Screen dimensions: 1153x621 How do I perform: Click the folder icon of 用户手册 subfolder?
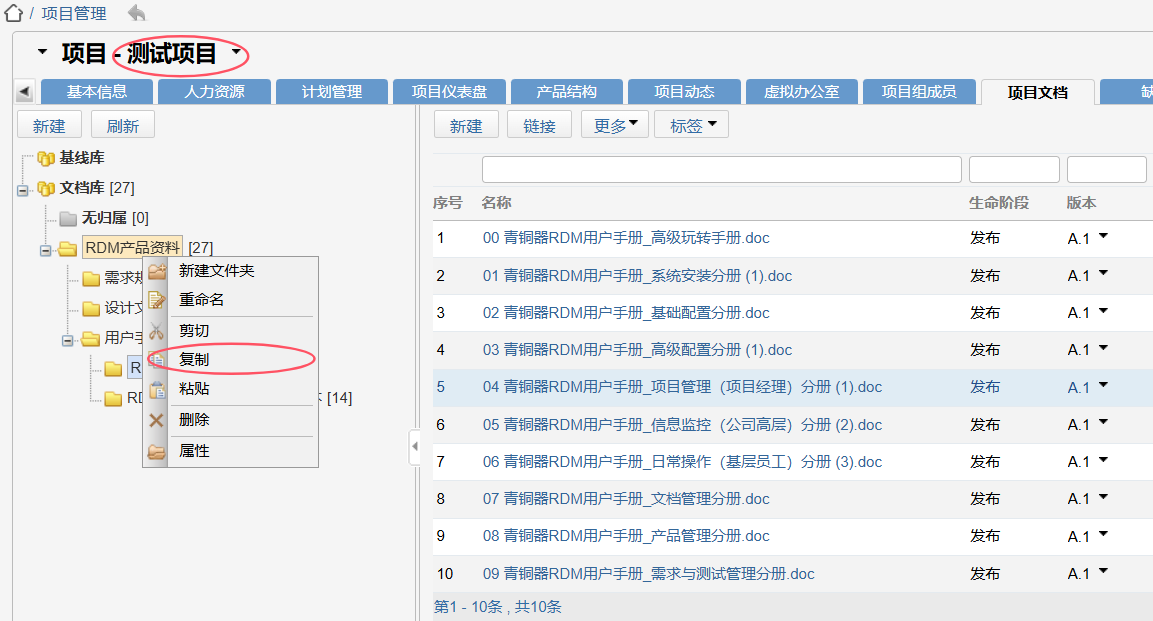pos(91,338)
